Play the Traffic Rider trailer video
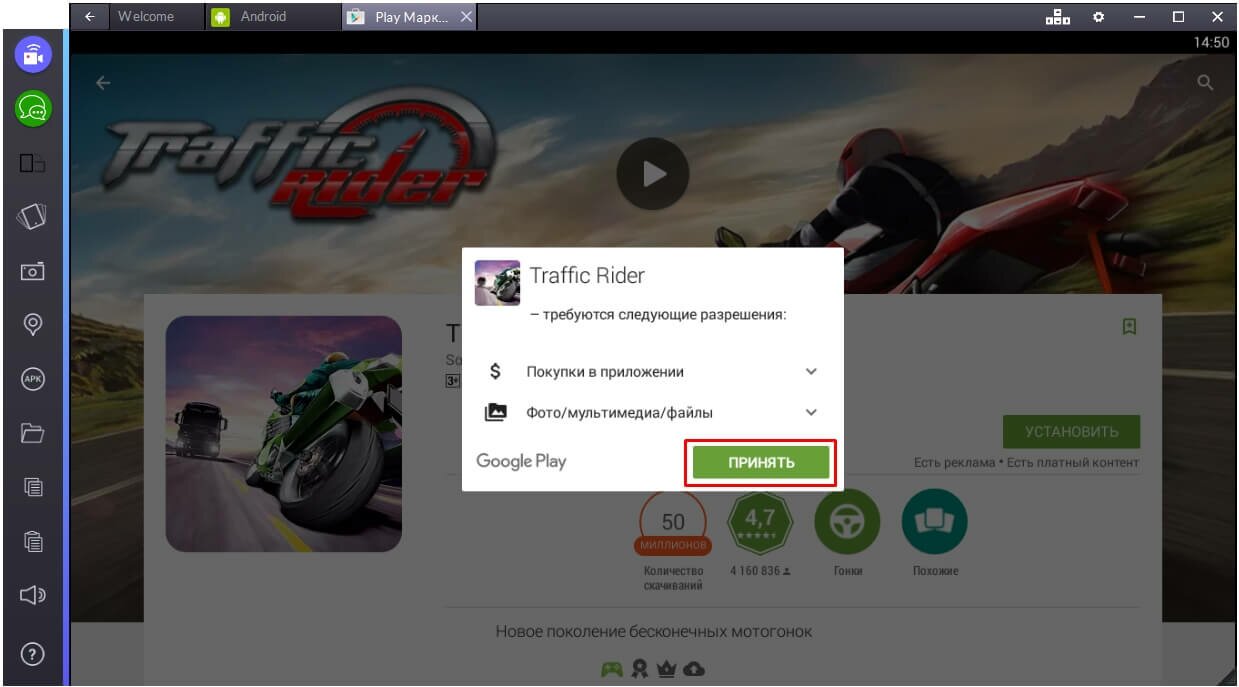 652,174
